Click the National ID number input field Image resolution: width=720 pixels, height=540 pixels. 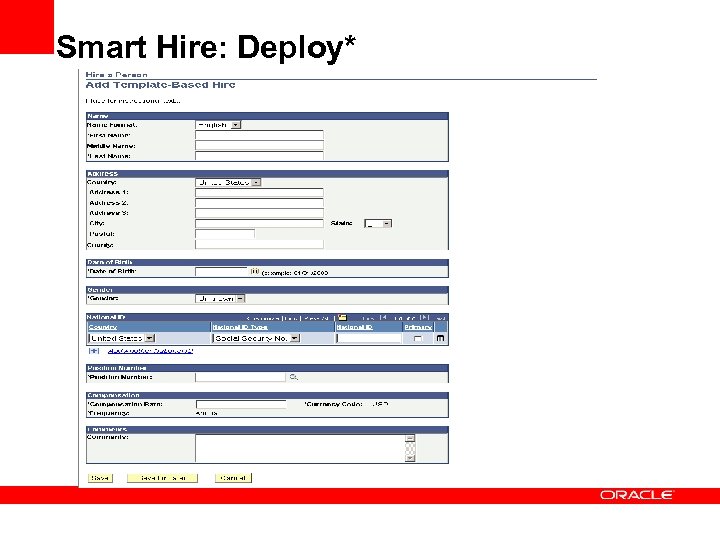369,338
